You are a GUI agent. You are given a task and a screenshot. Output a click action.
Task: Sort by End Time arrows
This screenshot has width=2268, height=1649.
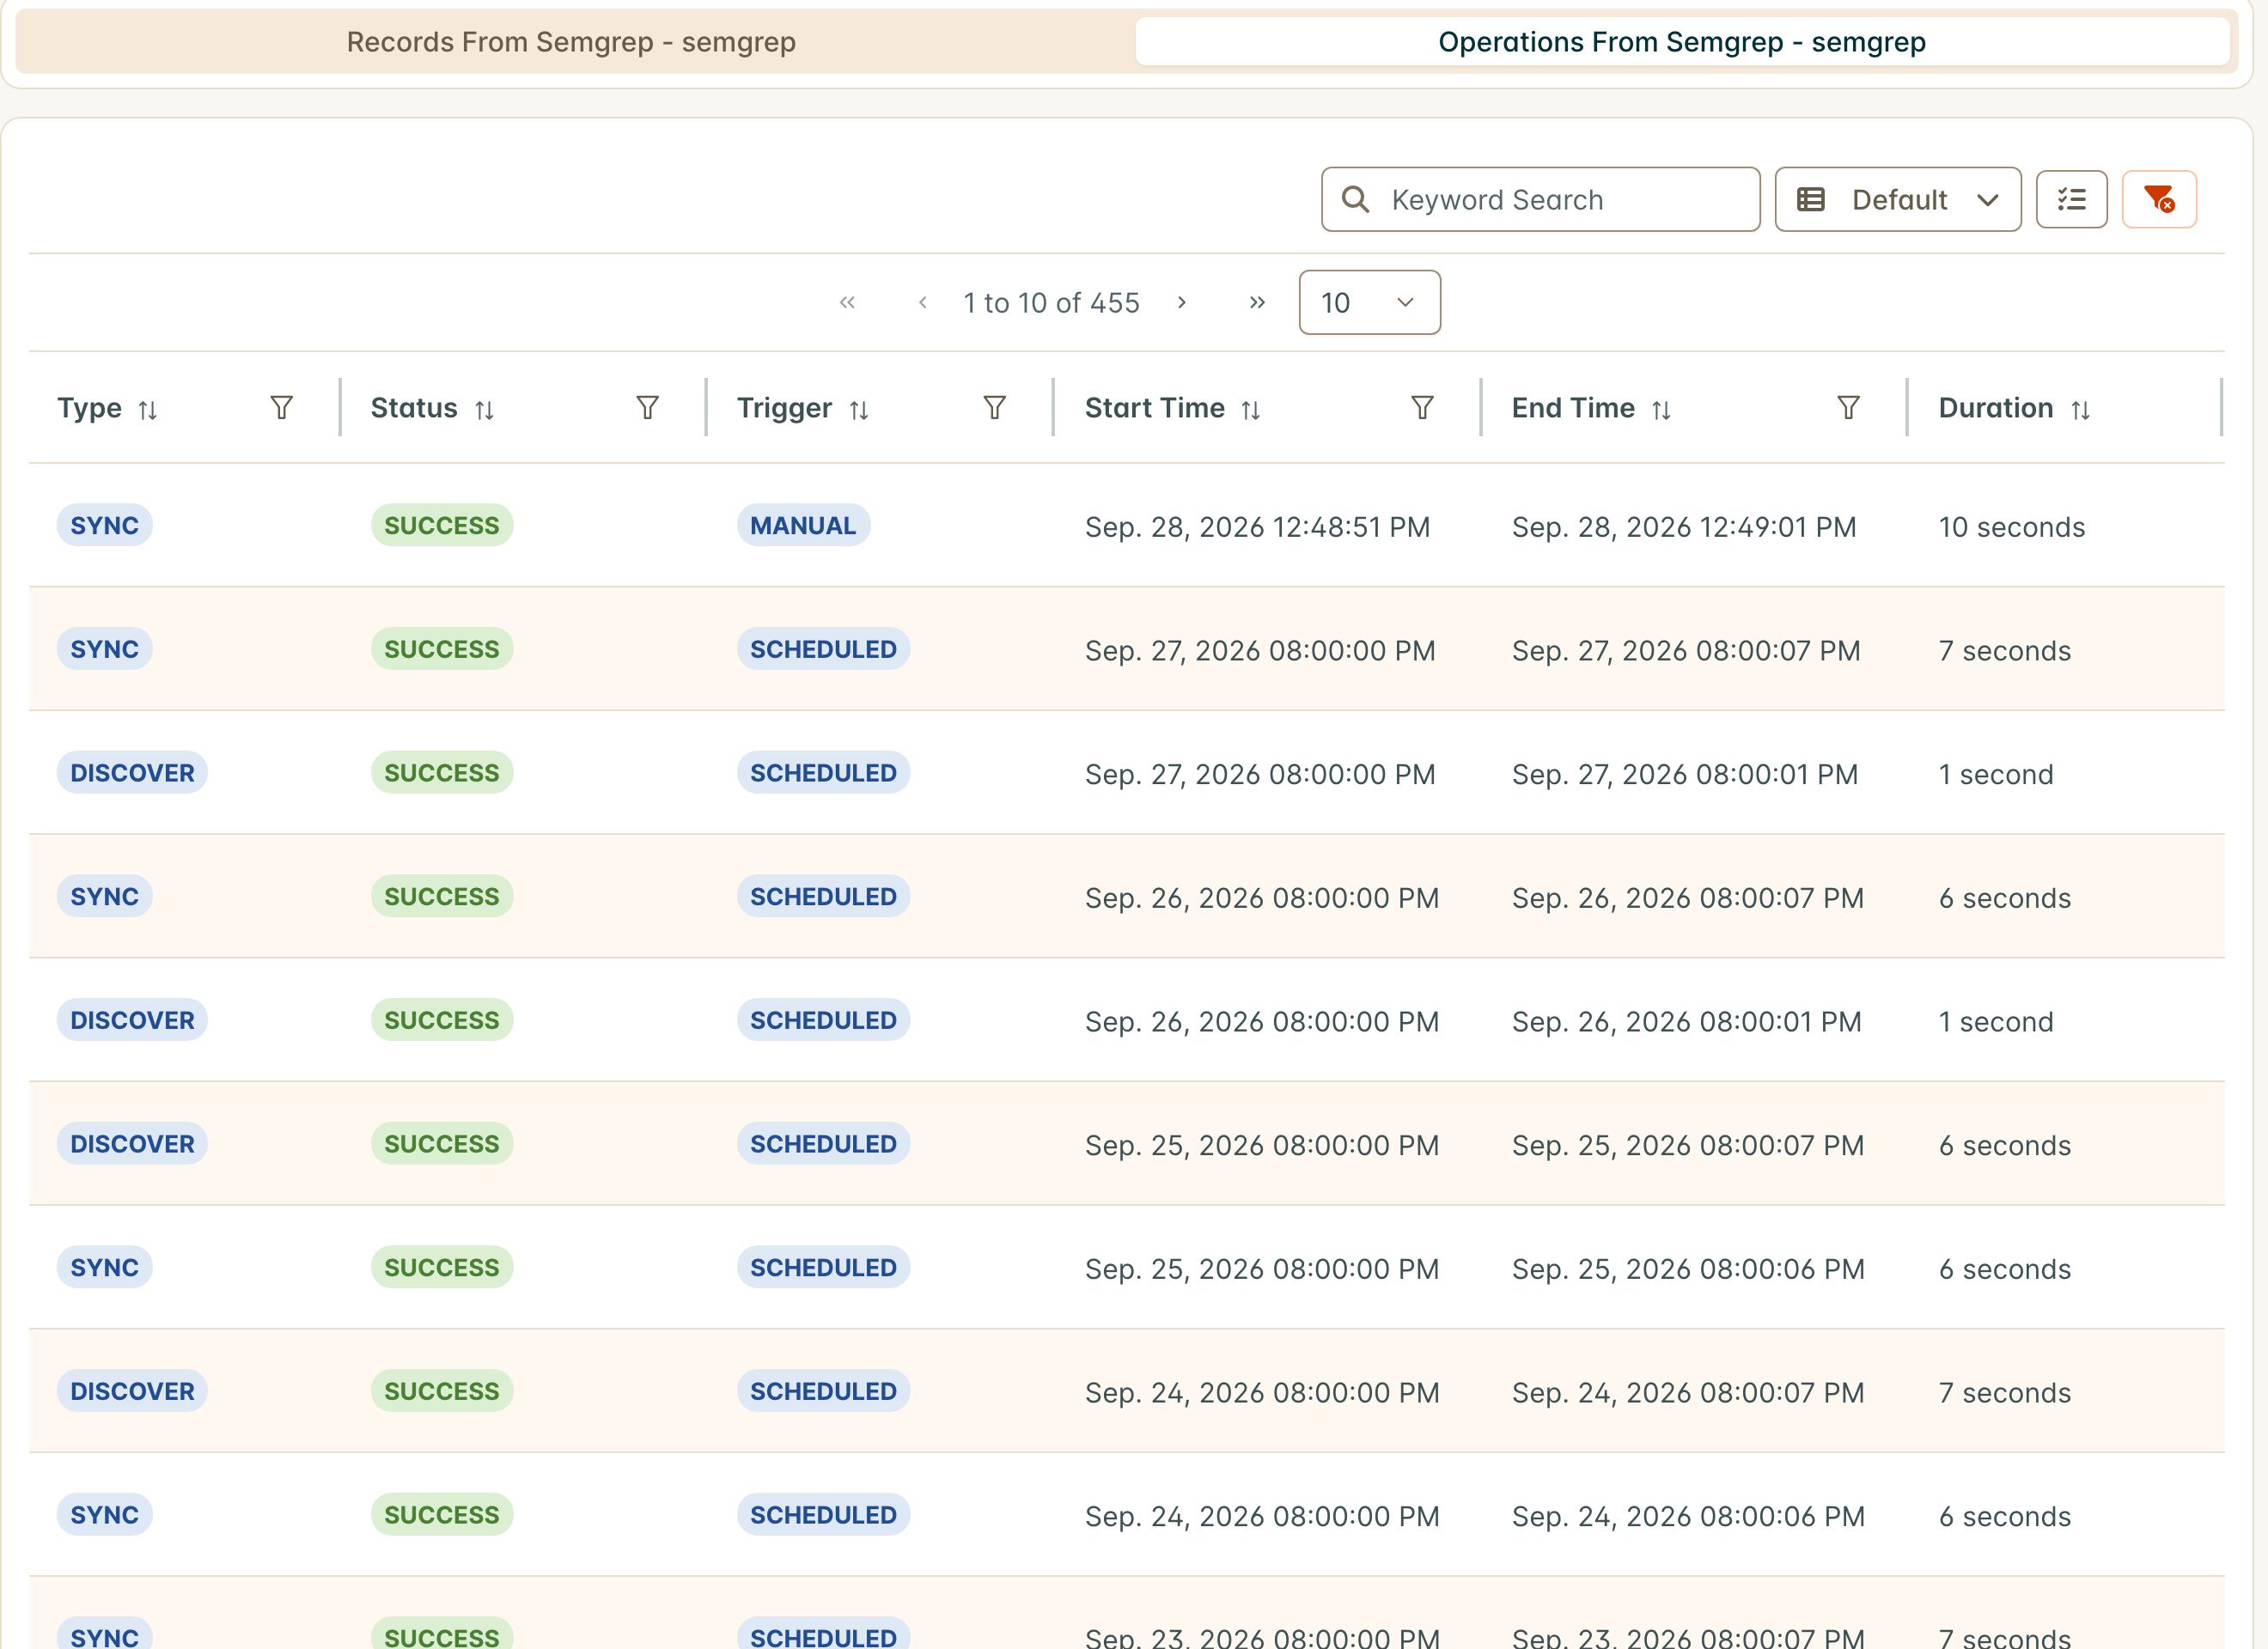coord(1662,410)
